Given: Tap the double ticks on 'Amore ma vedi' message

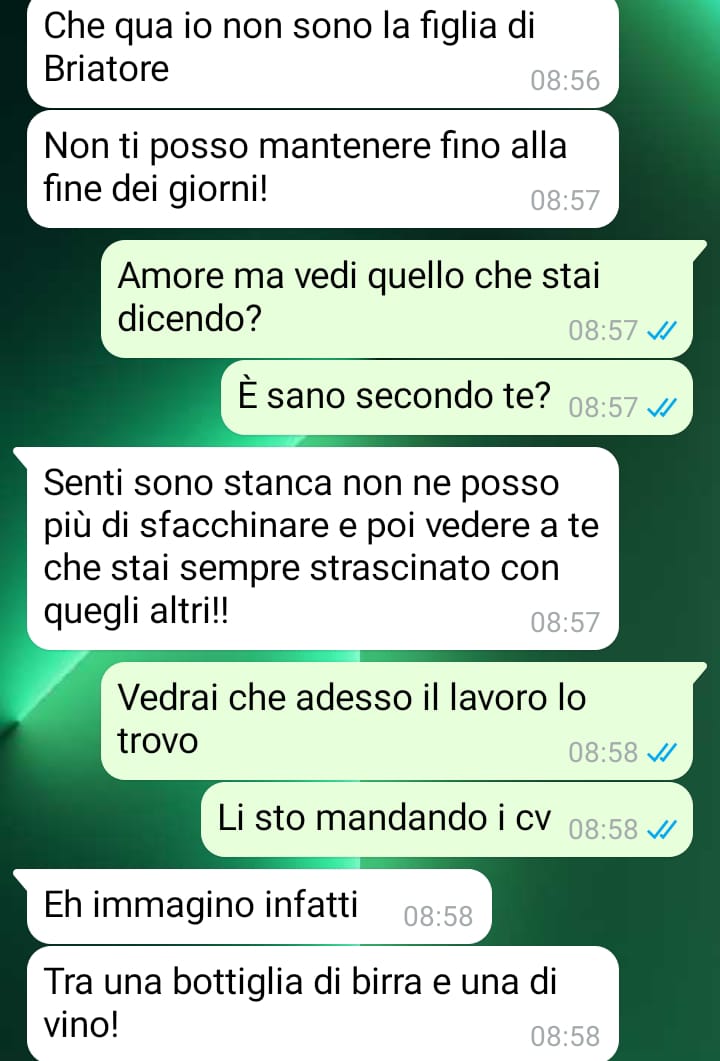Looking at the screenshot, I should (x=661, y=331).
